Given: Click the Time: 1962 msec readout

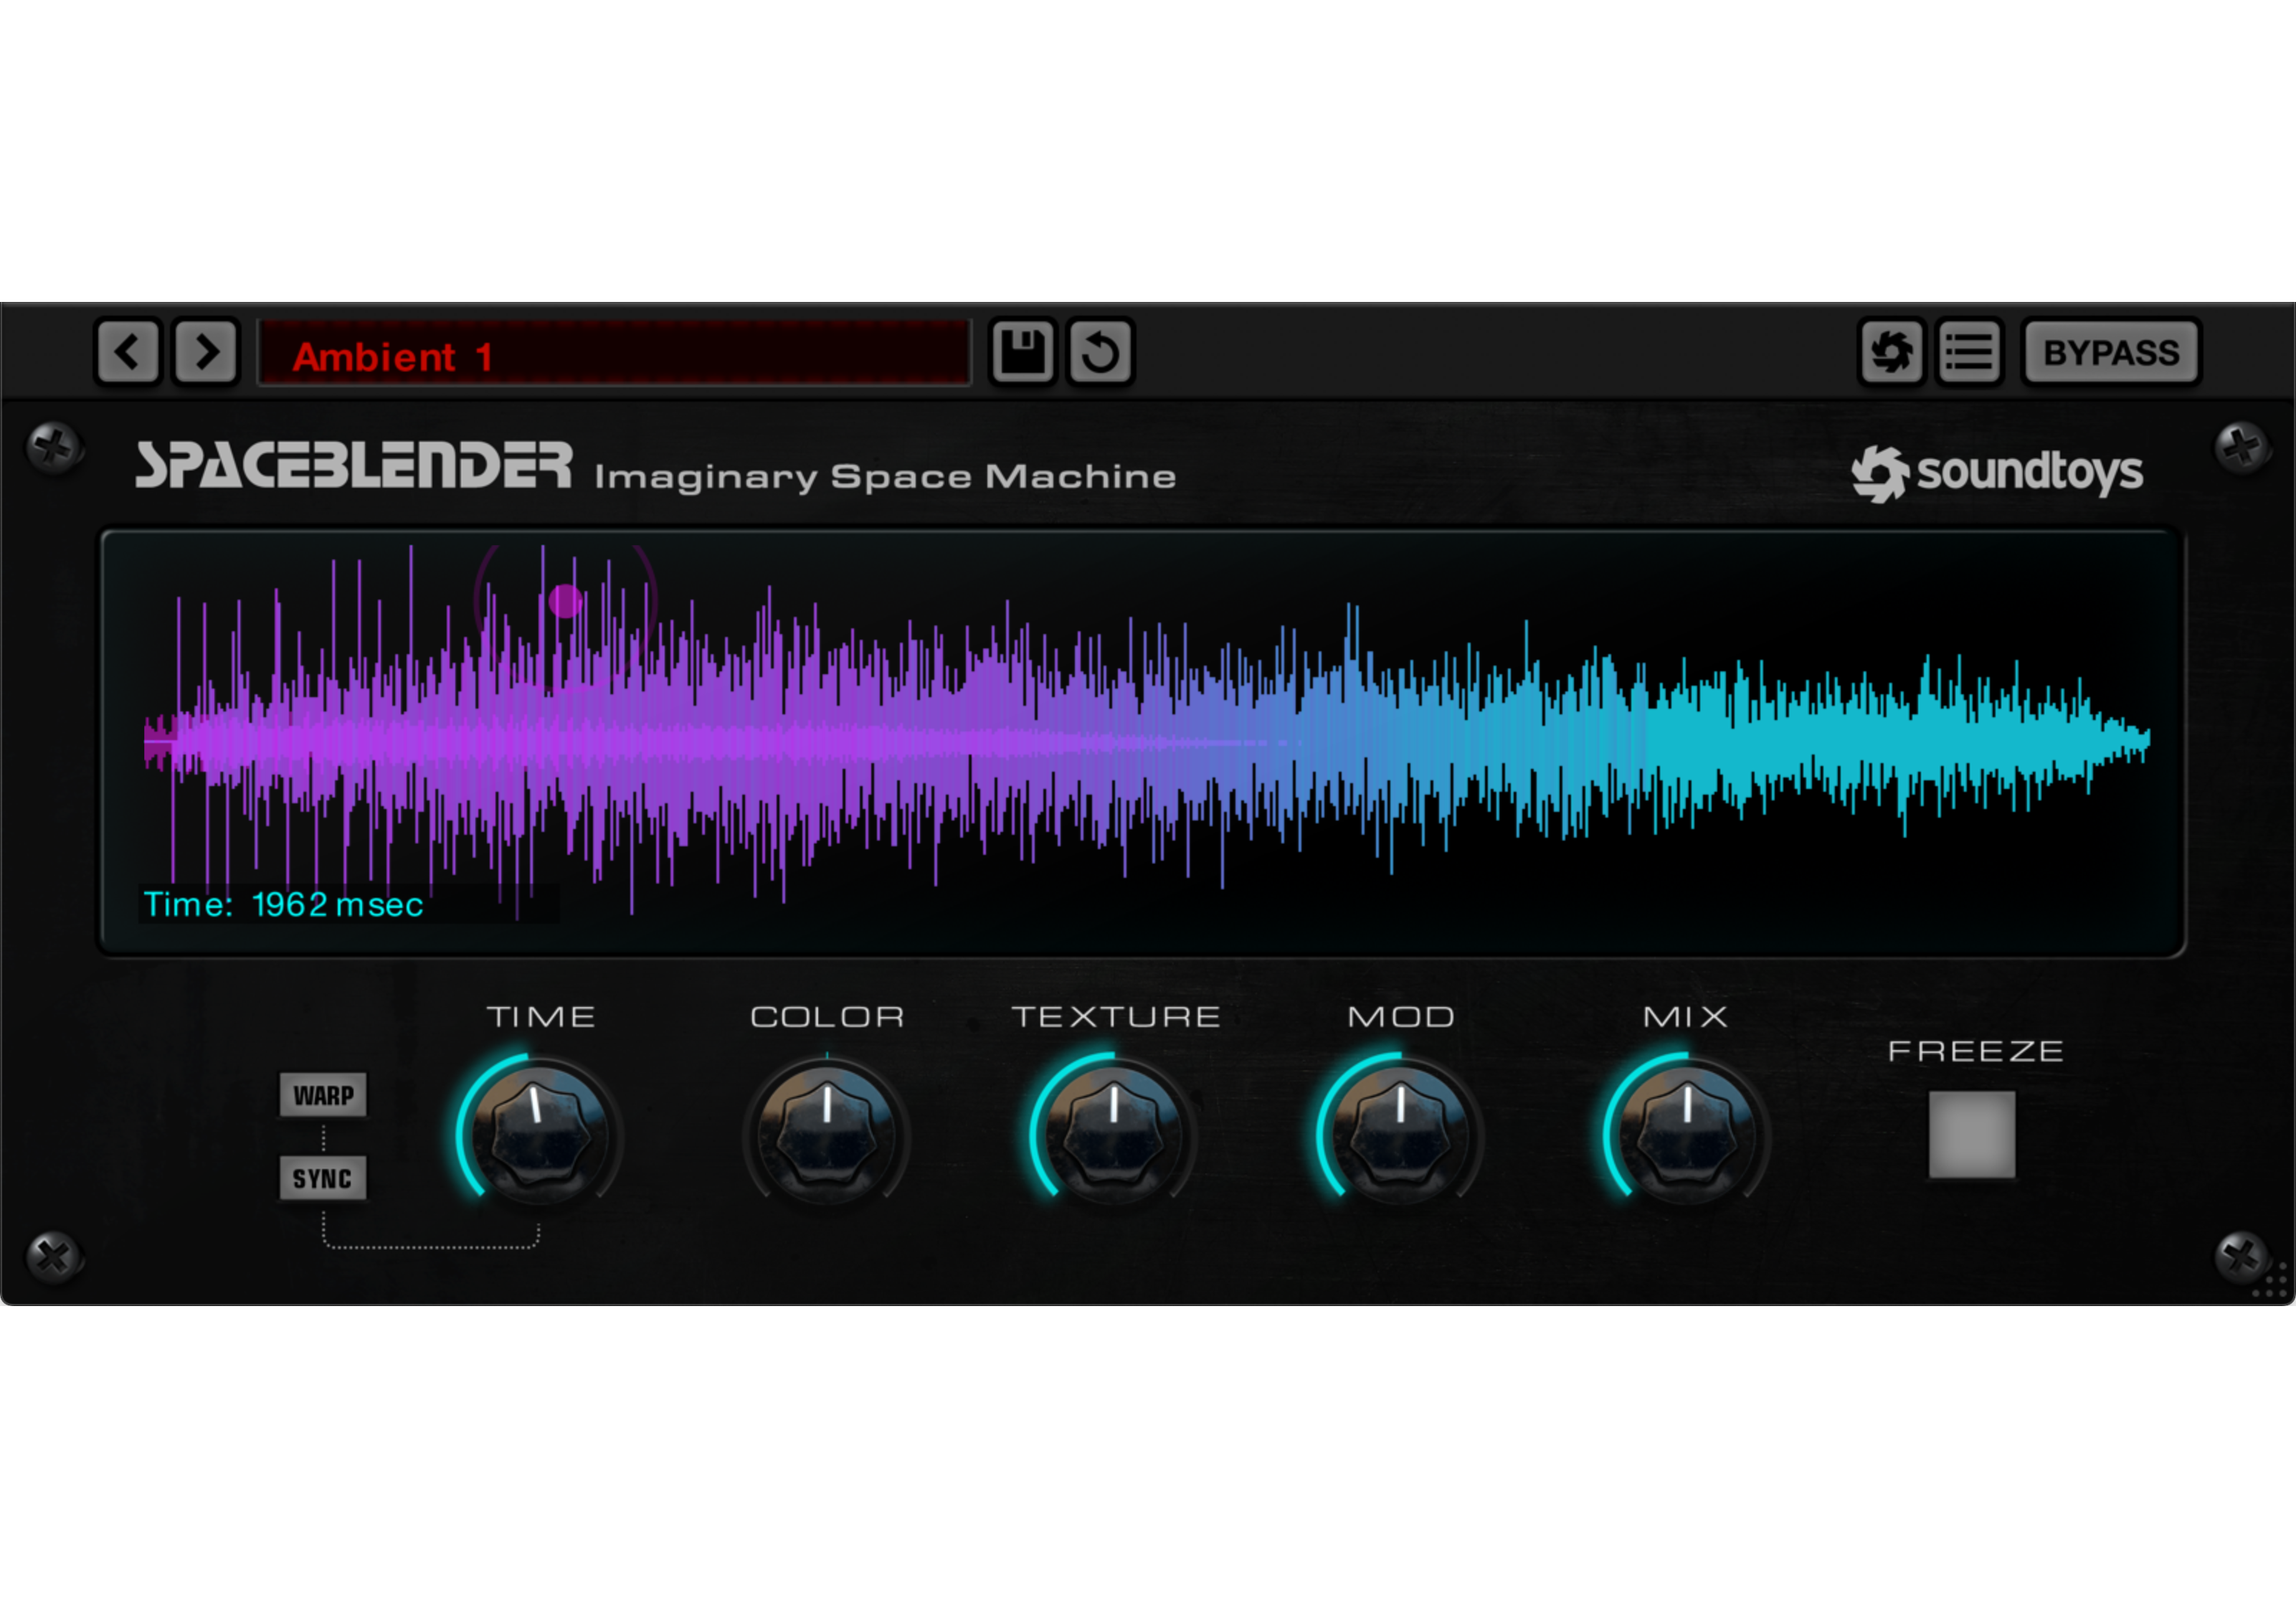Looking at the screenshot, I should point(284,904).
